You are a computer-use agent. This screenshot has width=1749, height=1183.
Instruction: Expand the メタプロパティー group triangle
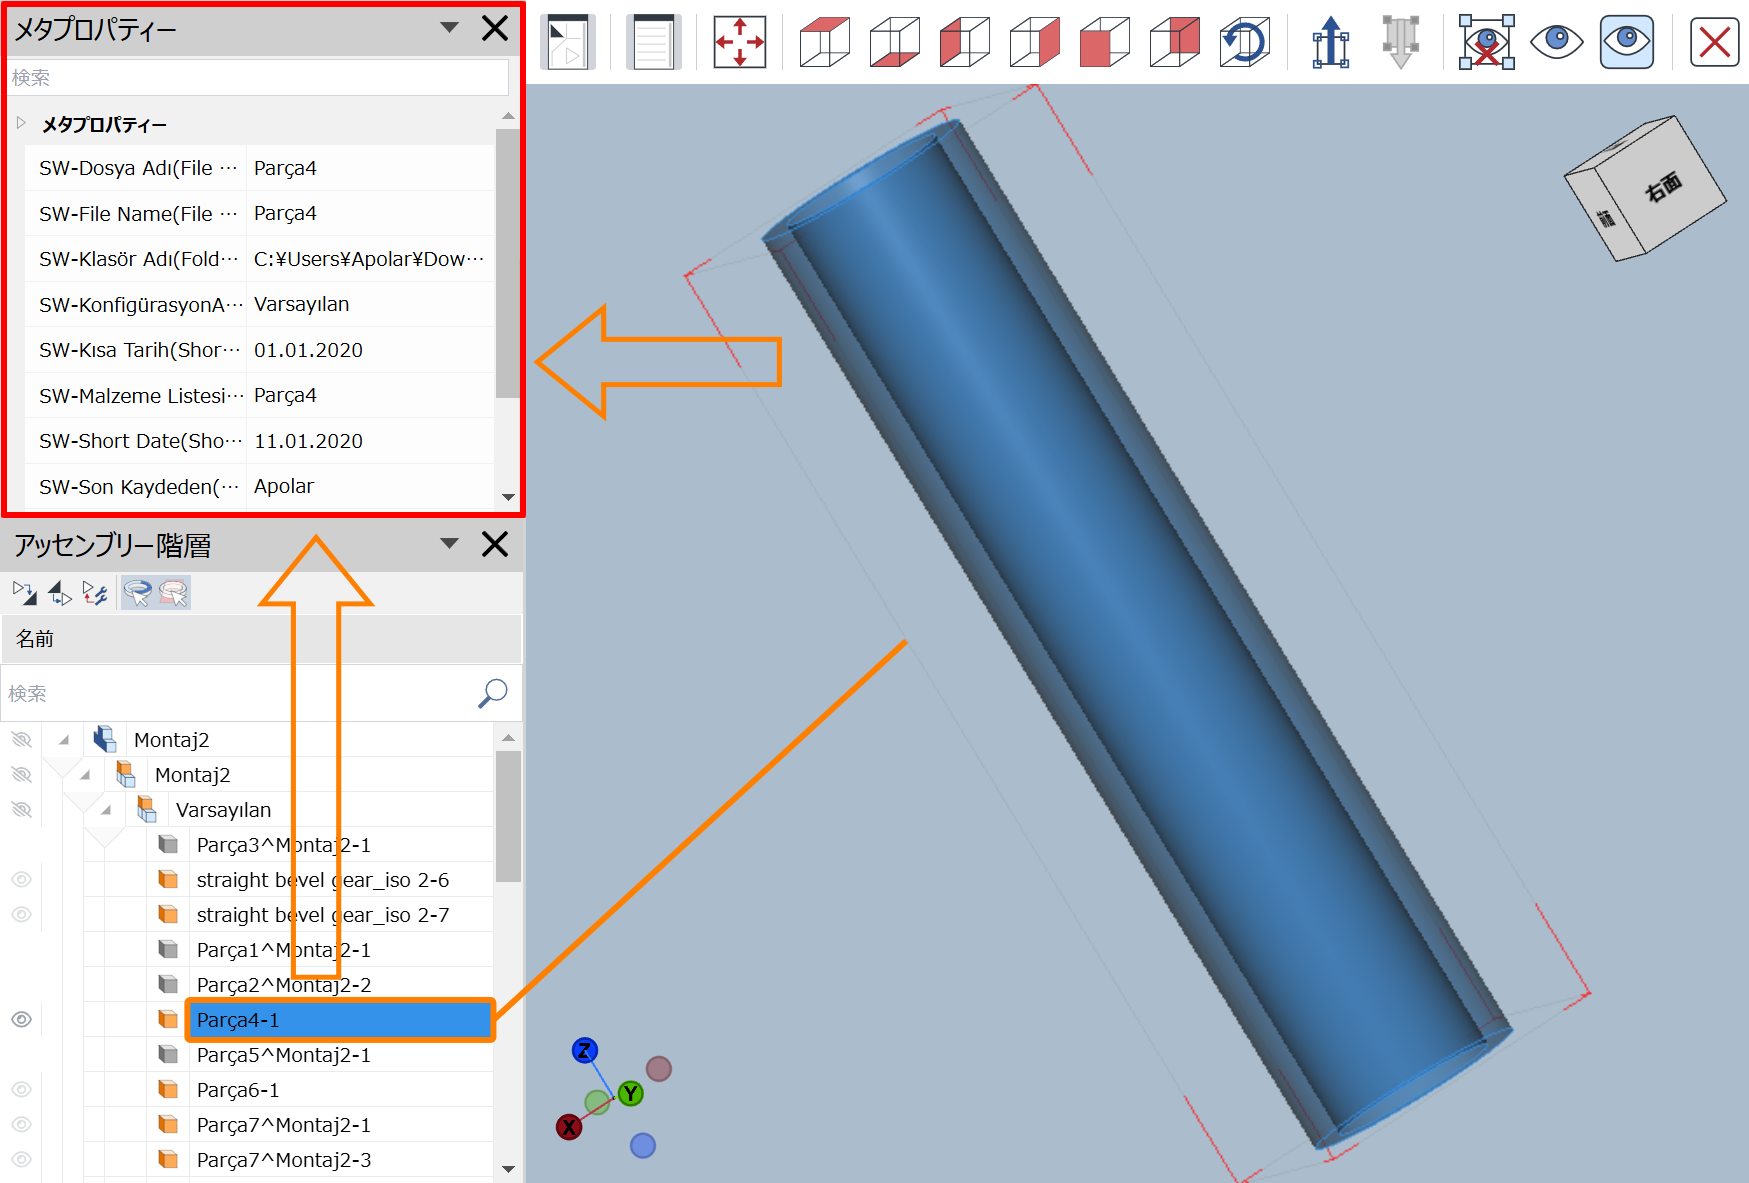point(21,123)
